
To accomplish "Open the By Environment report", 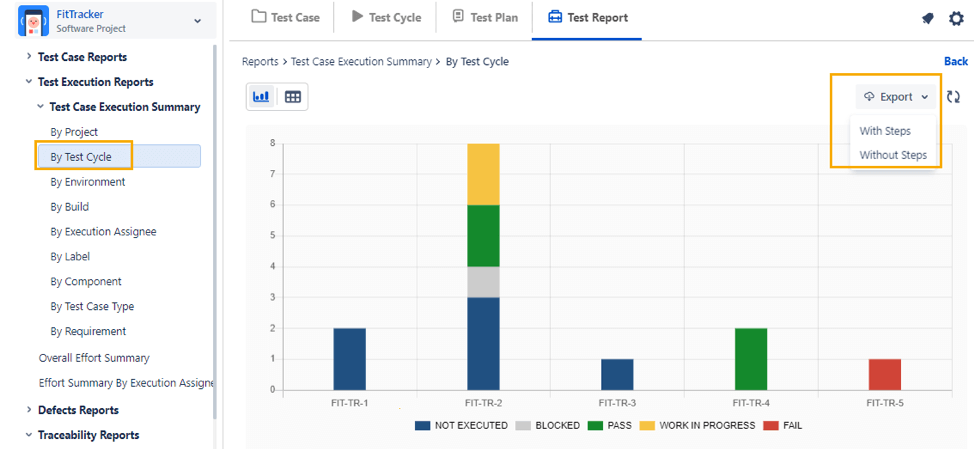I will [88, 182].
